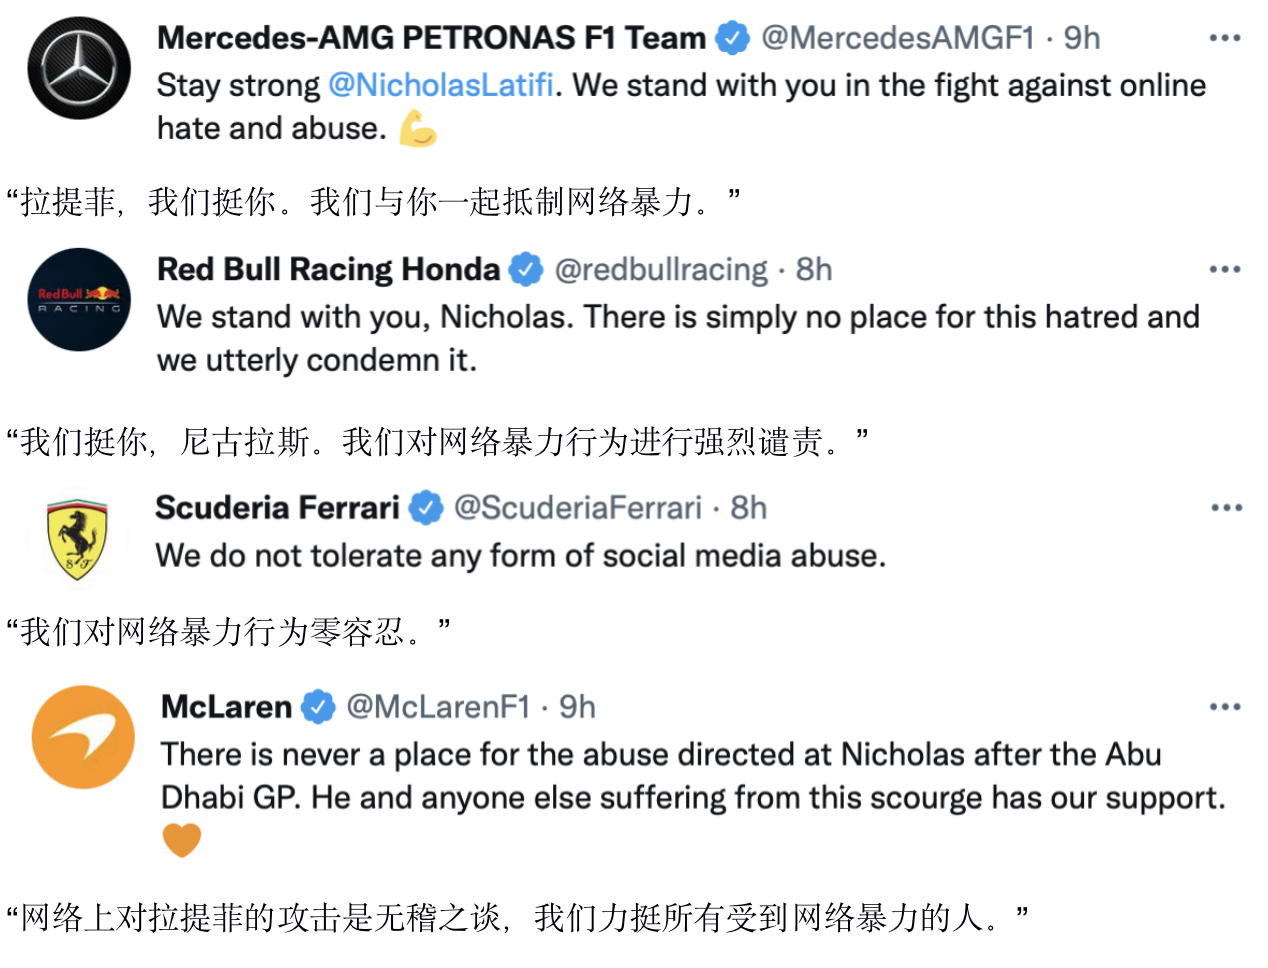Click McLaren's blue verified badge
The height and width of the screenshot is (968, 1268).
318,707
